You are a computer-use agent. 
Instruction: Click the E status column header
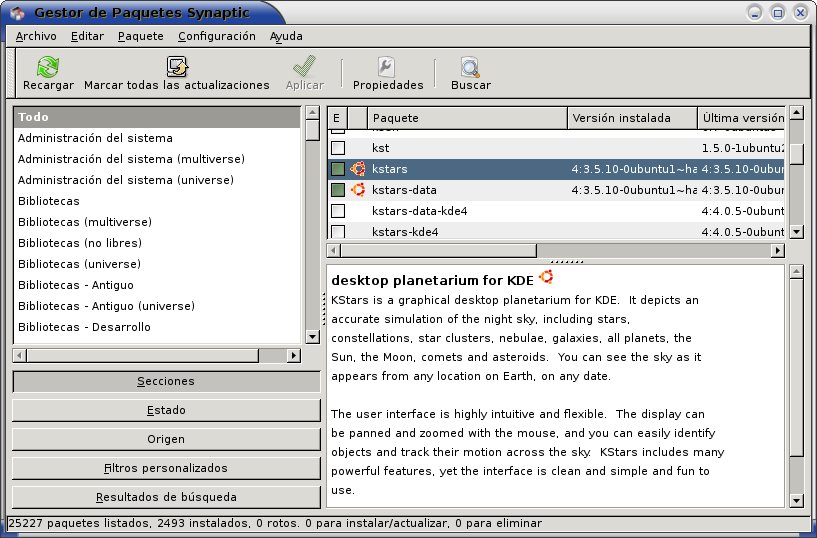(x=337, y=118)
